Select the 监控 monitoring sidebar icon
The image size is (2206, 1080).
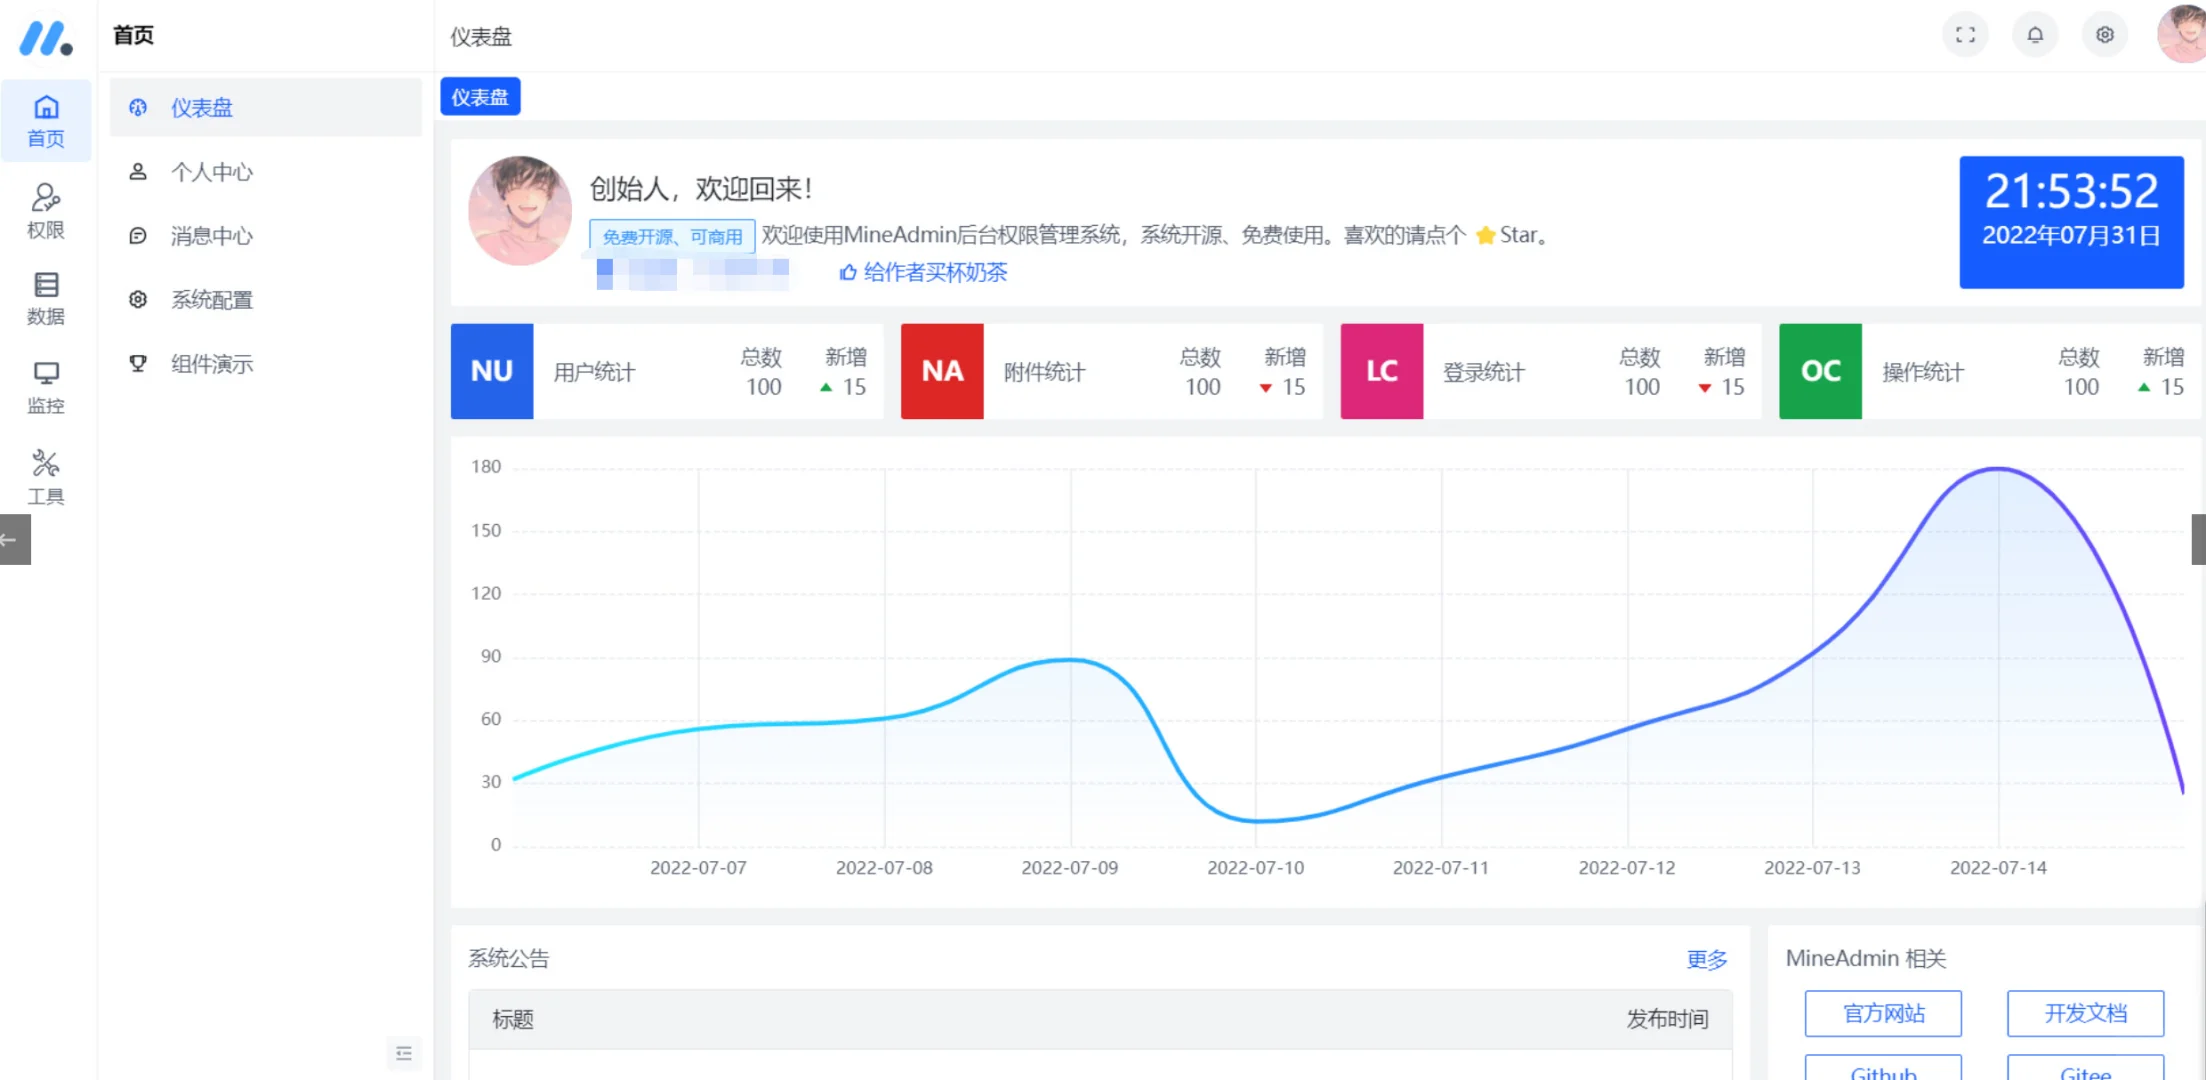(46, 386)
